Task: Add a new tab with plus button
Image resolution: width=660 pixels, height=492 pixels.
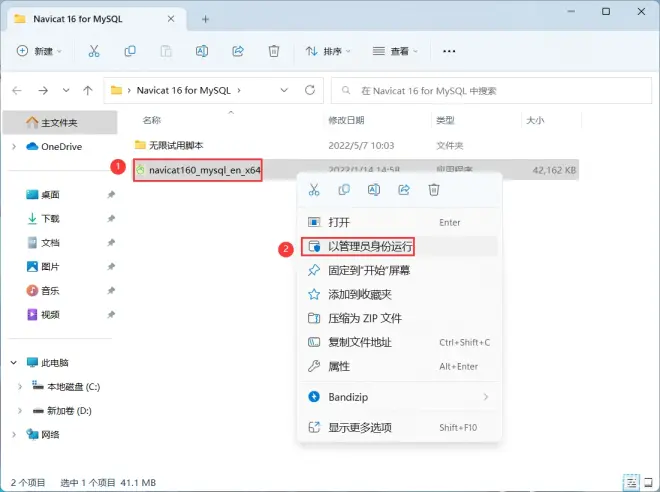Action: (x=205, y=19)
